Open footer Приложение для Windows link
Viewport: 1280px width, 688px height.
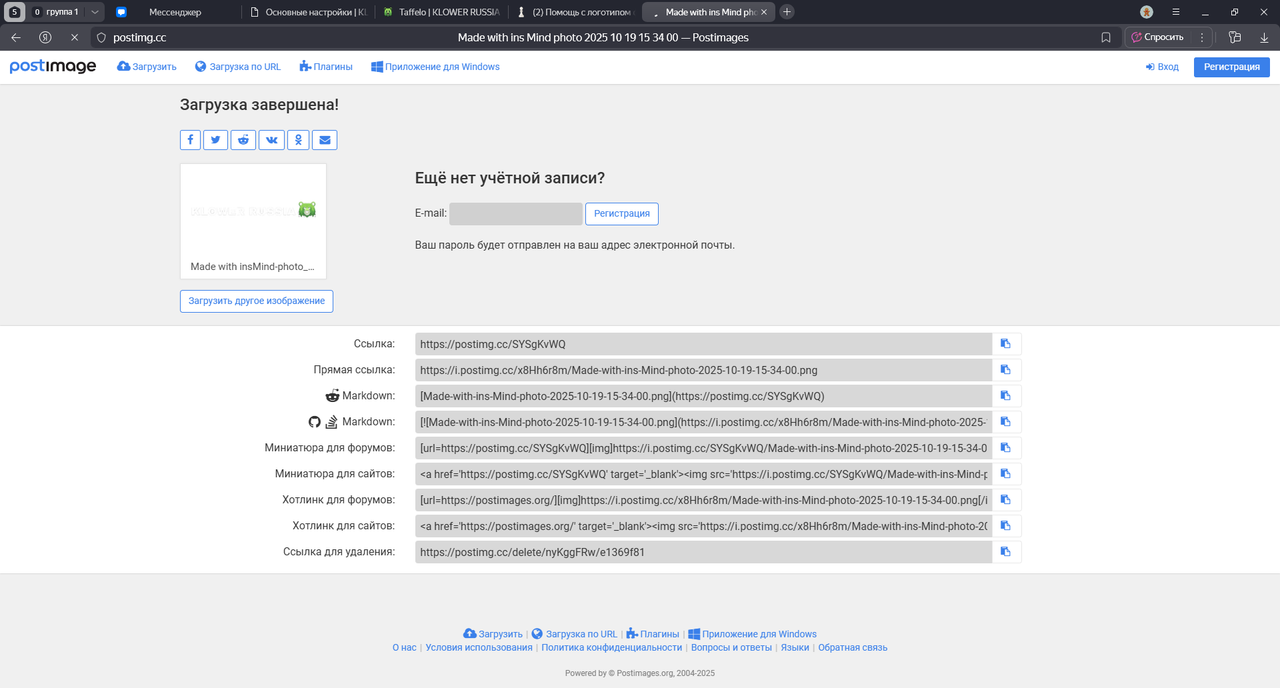752,634
